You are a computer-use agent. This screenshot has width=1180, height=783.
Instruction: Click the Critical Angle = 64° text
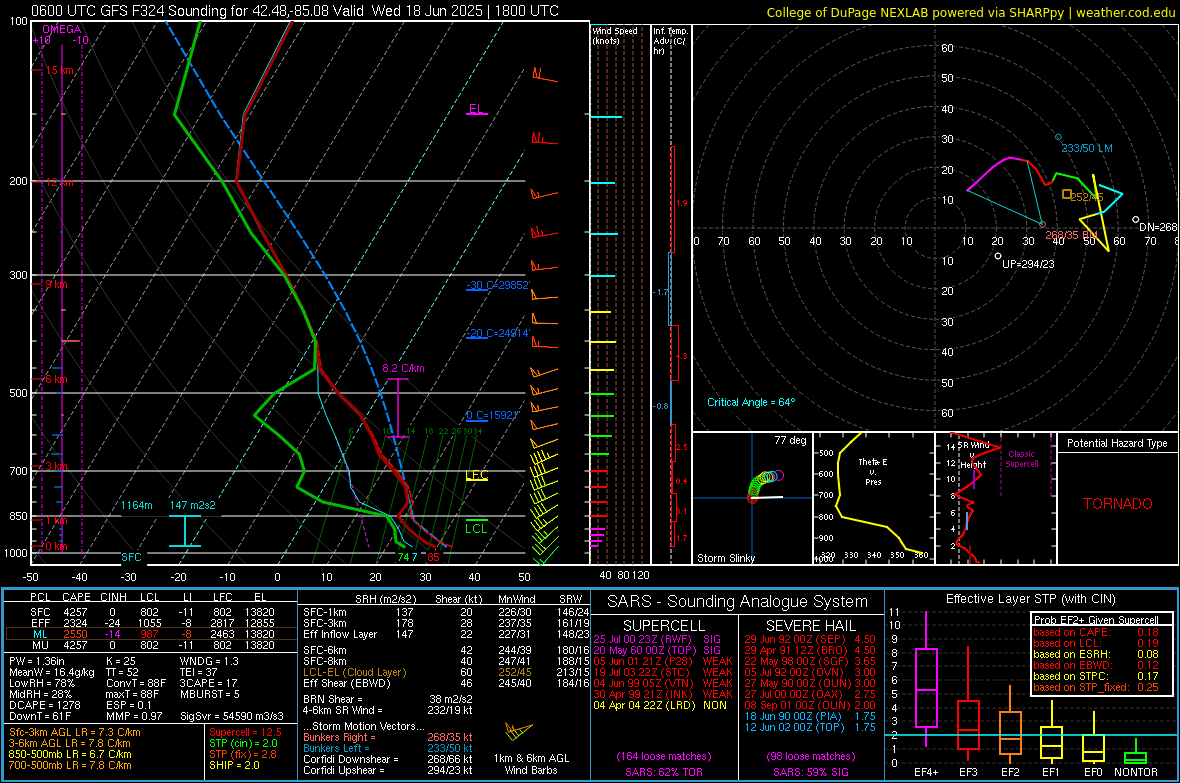[x=751, y=402]
